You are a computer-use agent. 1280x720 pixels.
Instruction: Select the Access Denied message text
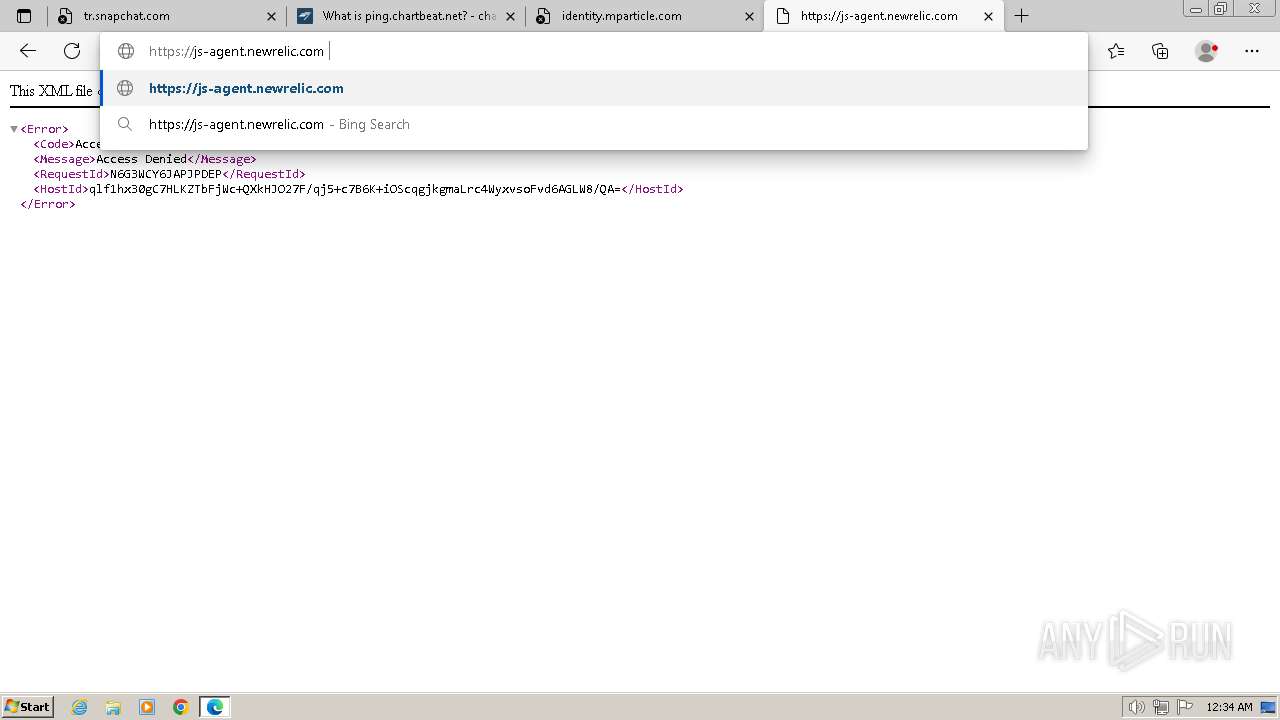point(141,159)
